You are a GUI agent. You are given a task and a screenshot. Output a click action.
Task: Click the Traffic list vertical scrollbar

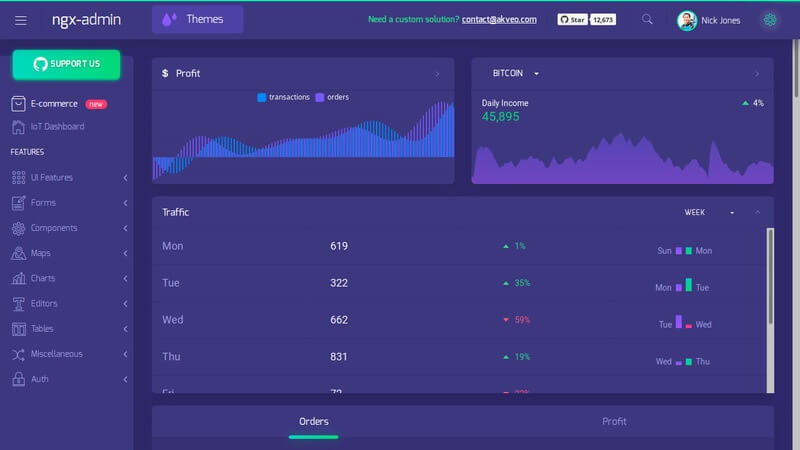tap(769, 275)
